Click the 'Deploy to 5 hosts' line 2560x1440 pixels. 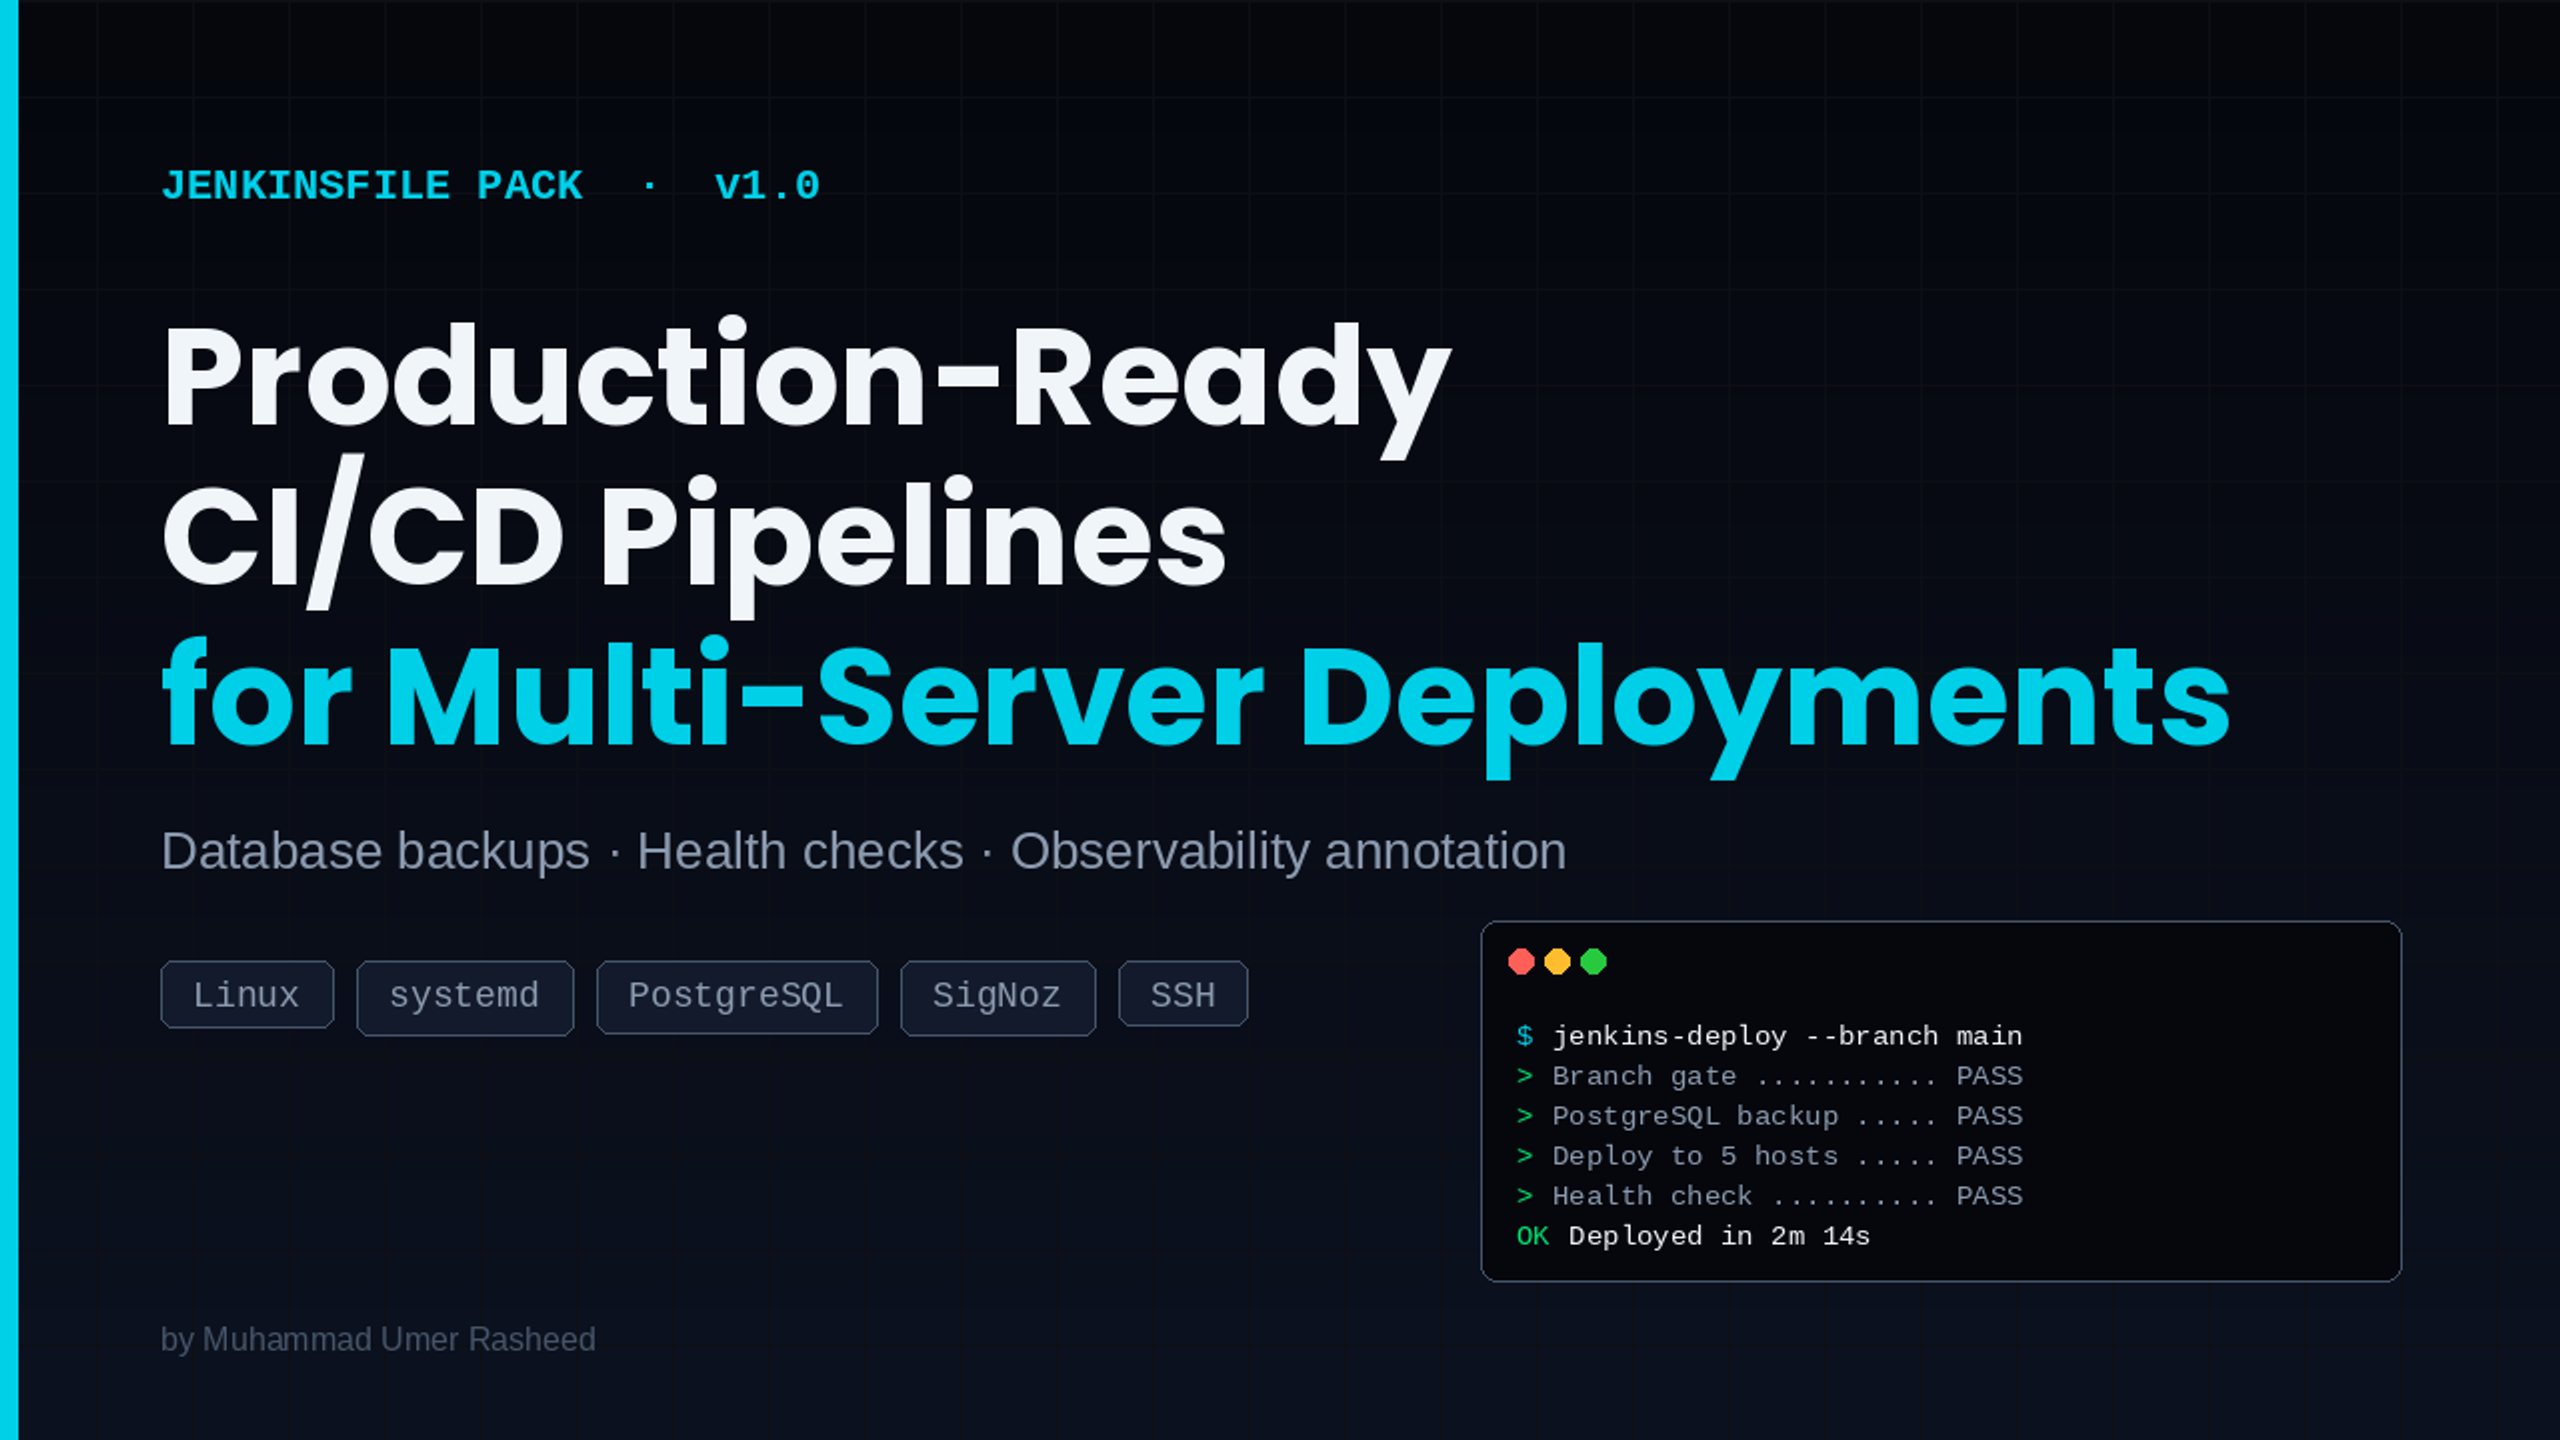click(x=1770, y=1156)
